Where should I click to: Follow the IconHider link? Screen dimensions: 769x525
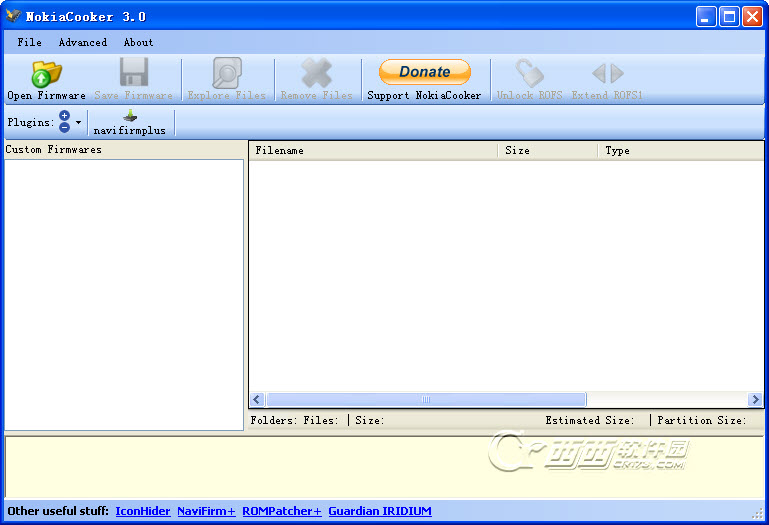(x=143, y=511)
